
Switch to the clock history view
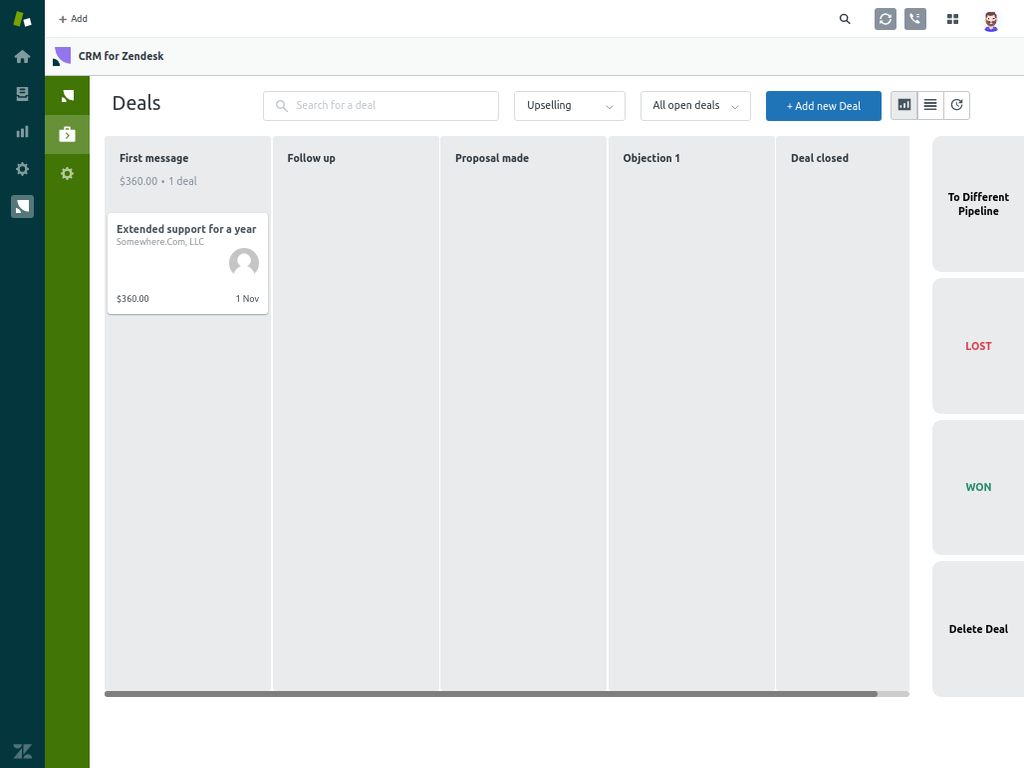pos(957,105)
